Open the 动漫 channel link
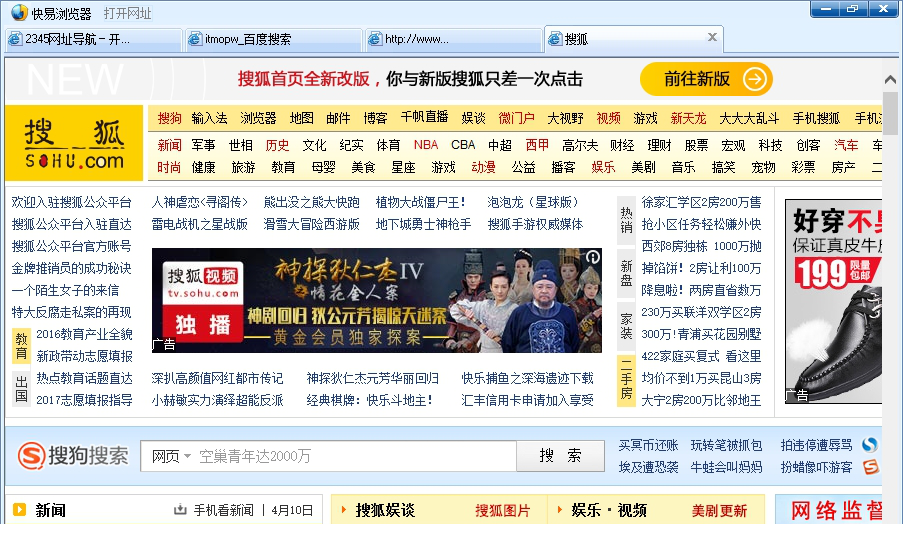Image resolution: width=903 pixels, height=544 pixels. click(483, 168)
